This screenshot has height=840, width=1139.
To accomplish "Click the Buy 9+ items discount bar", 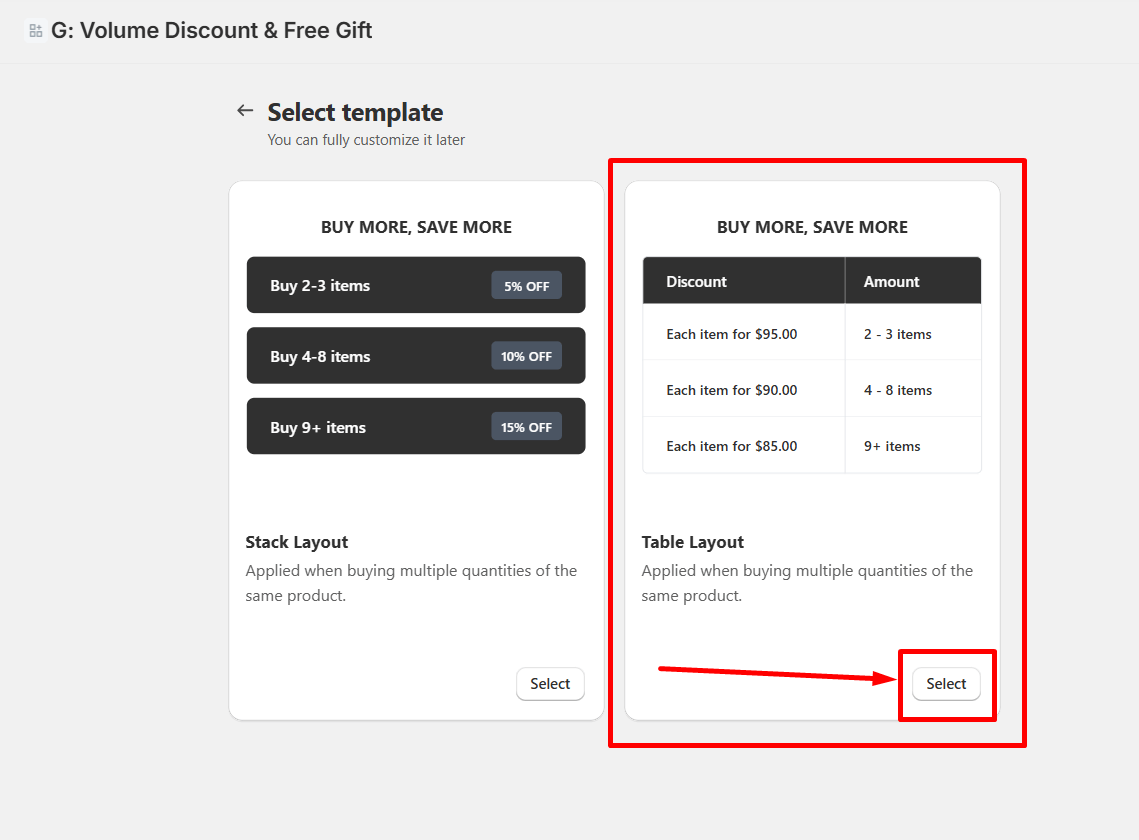I will pos(416,426).
